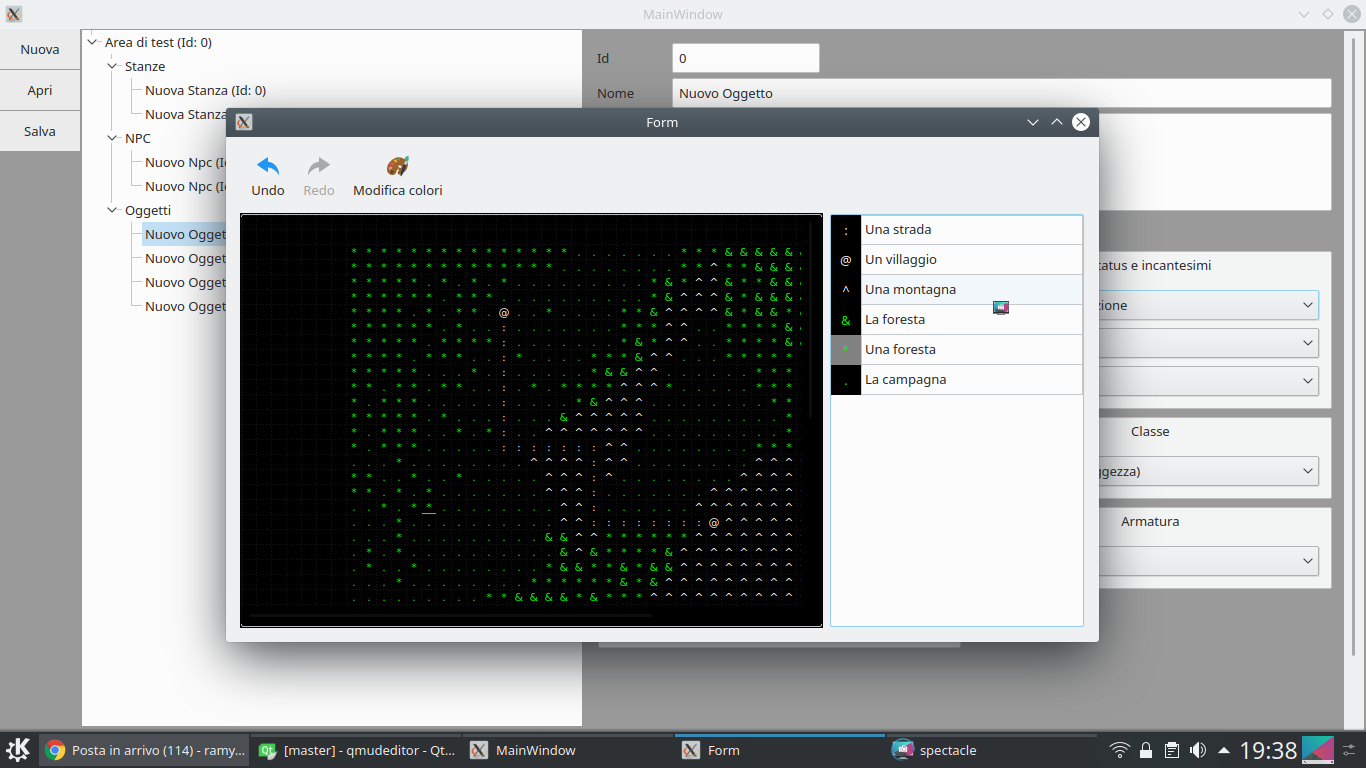The width and height of the screenshot is (1366, 768).
Task: Open the volume tray icon
Action: click(1198, 750)
